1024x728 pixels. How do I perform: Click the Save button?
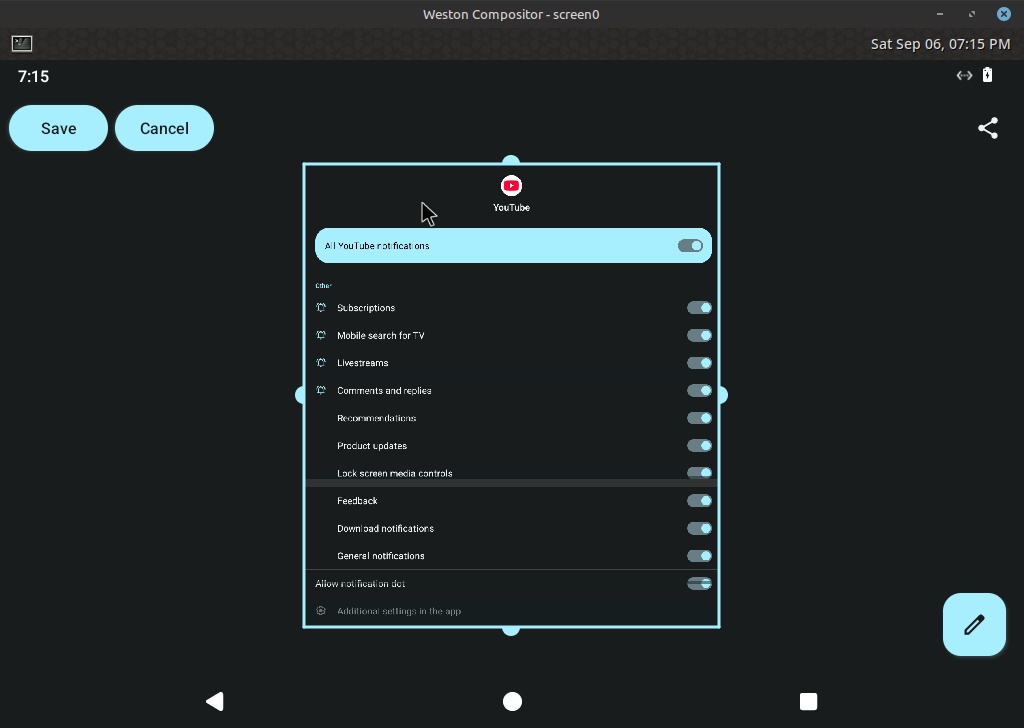tap(59, 128)
